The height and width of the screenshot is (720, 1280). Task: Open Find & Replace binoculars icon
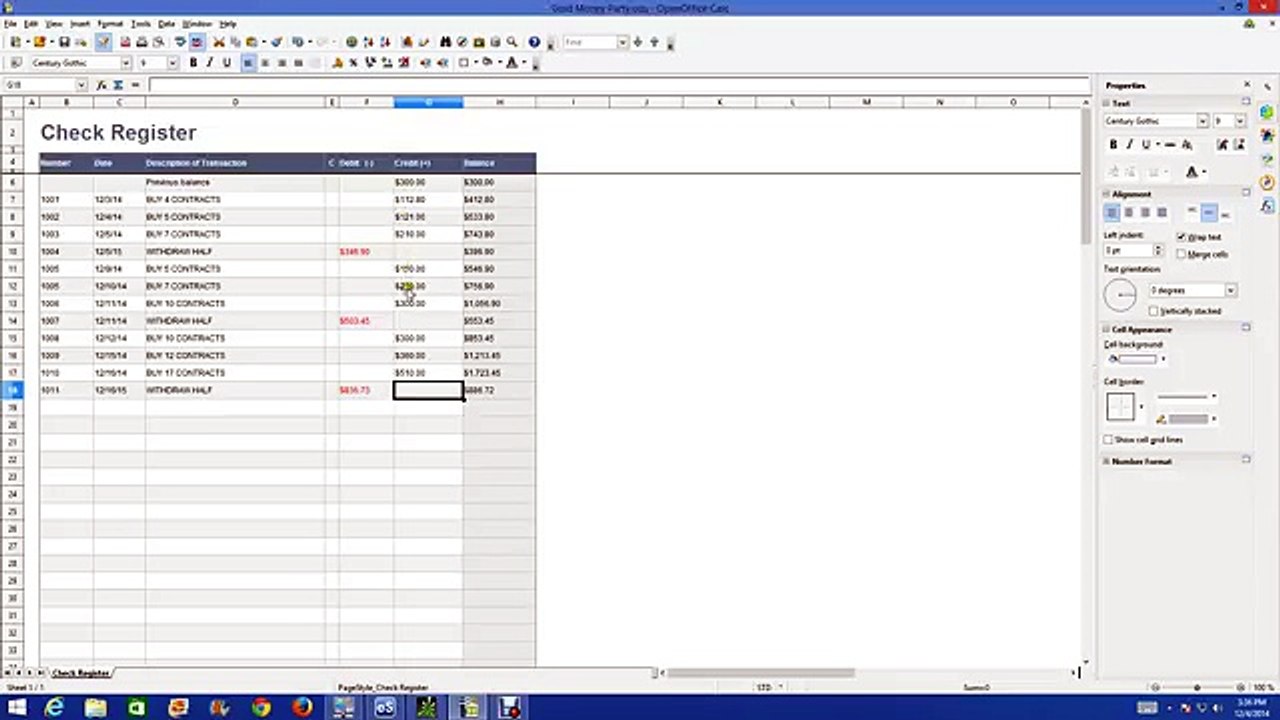click(x=446, y=42)
